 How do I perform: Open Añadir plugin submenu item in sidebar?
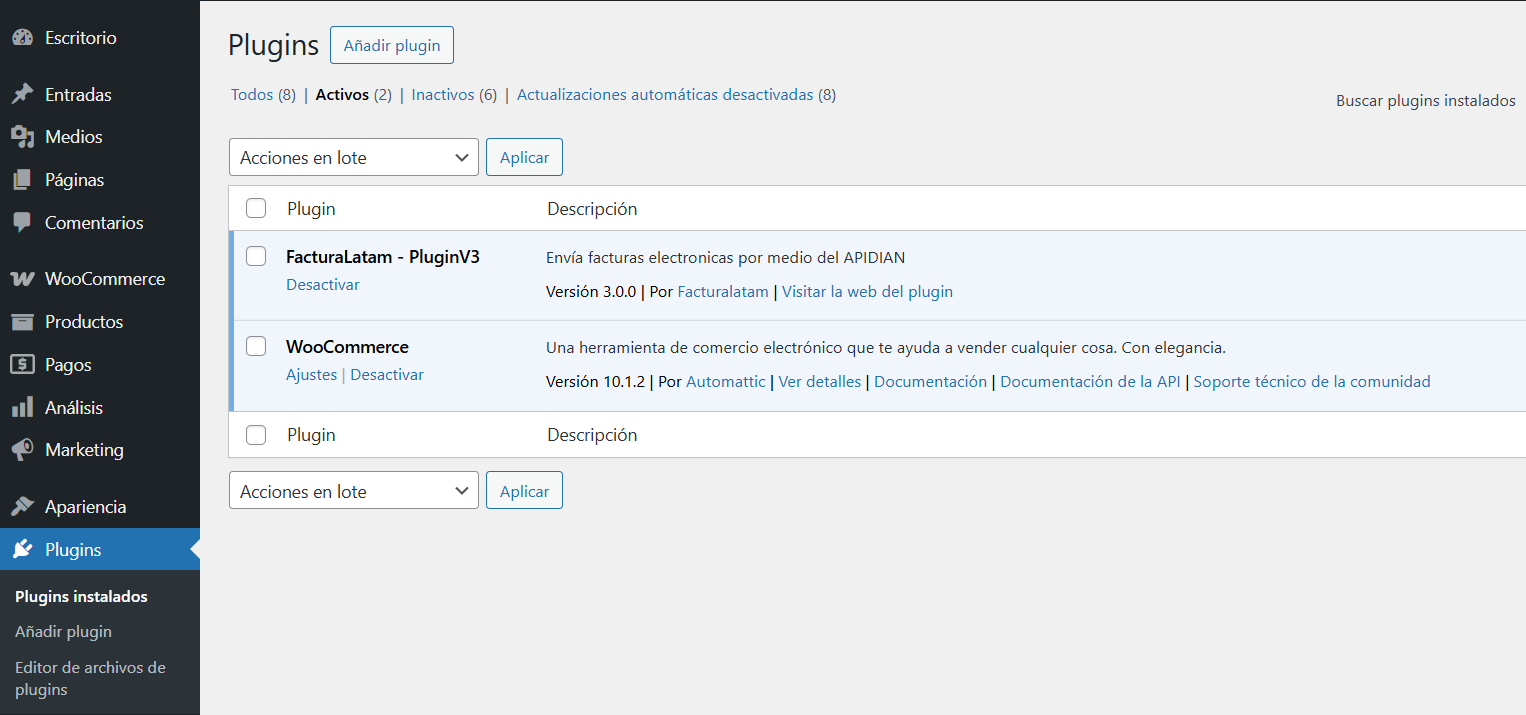click(63, 632)
